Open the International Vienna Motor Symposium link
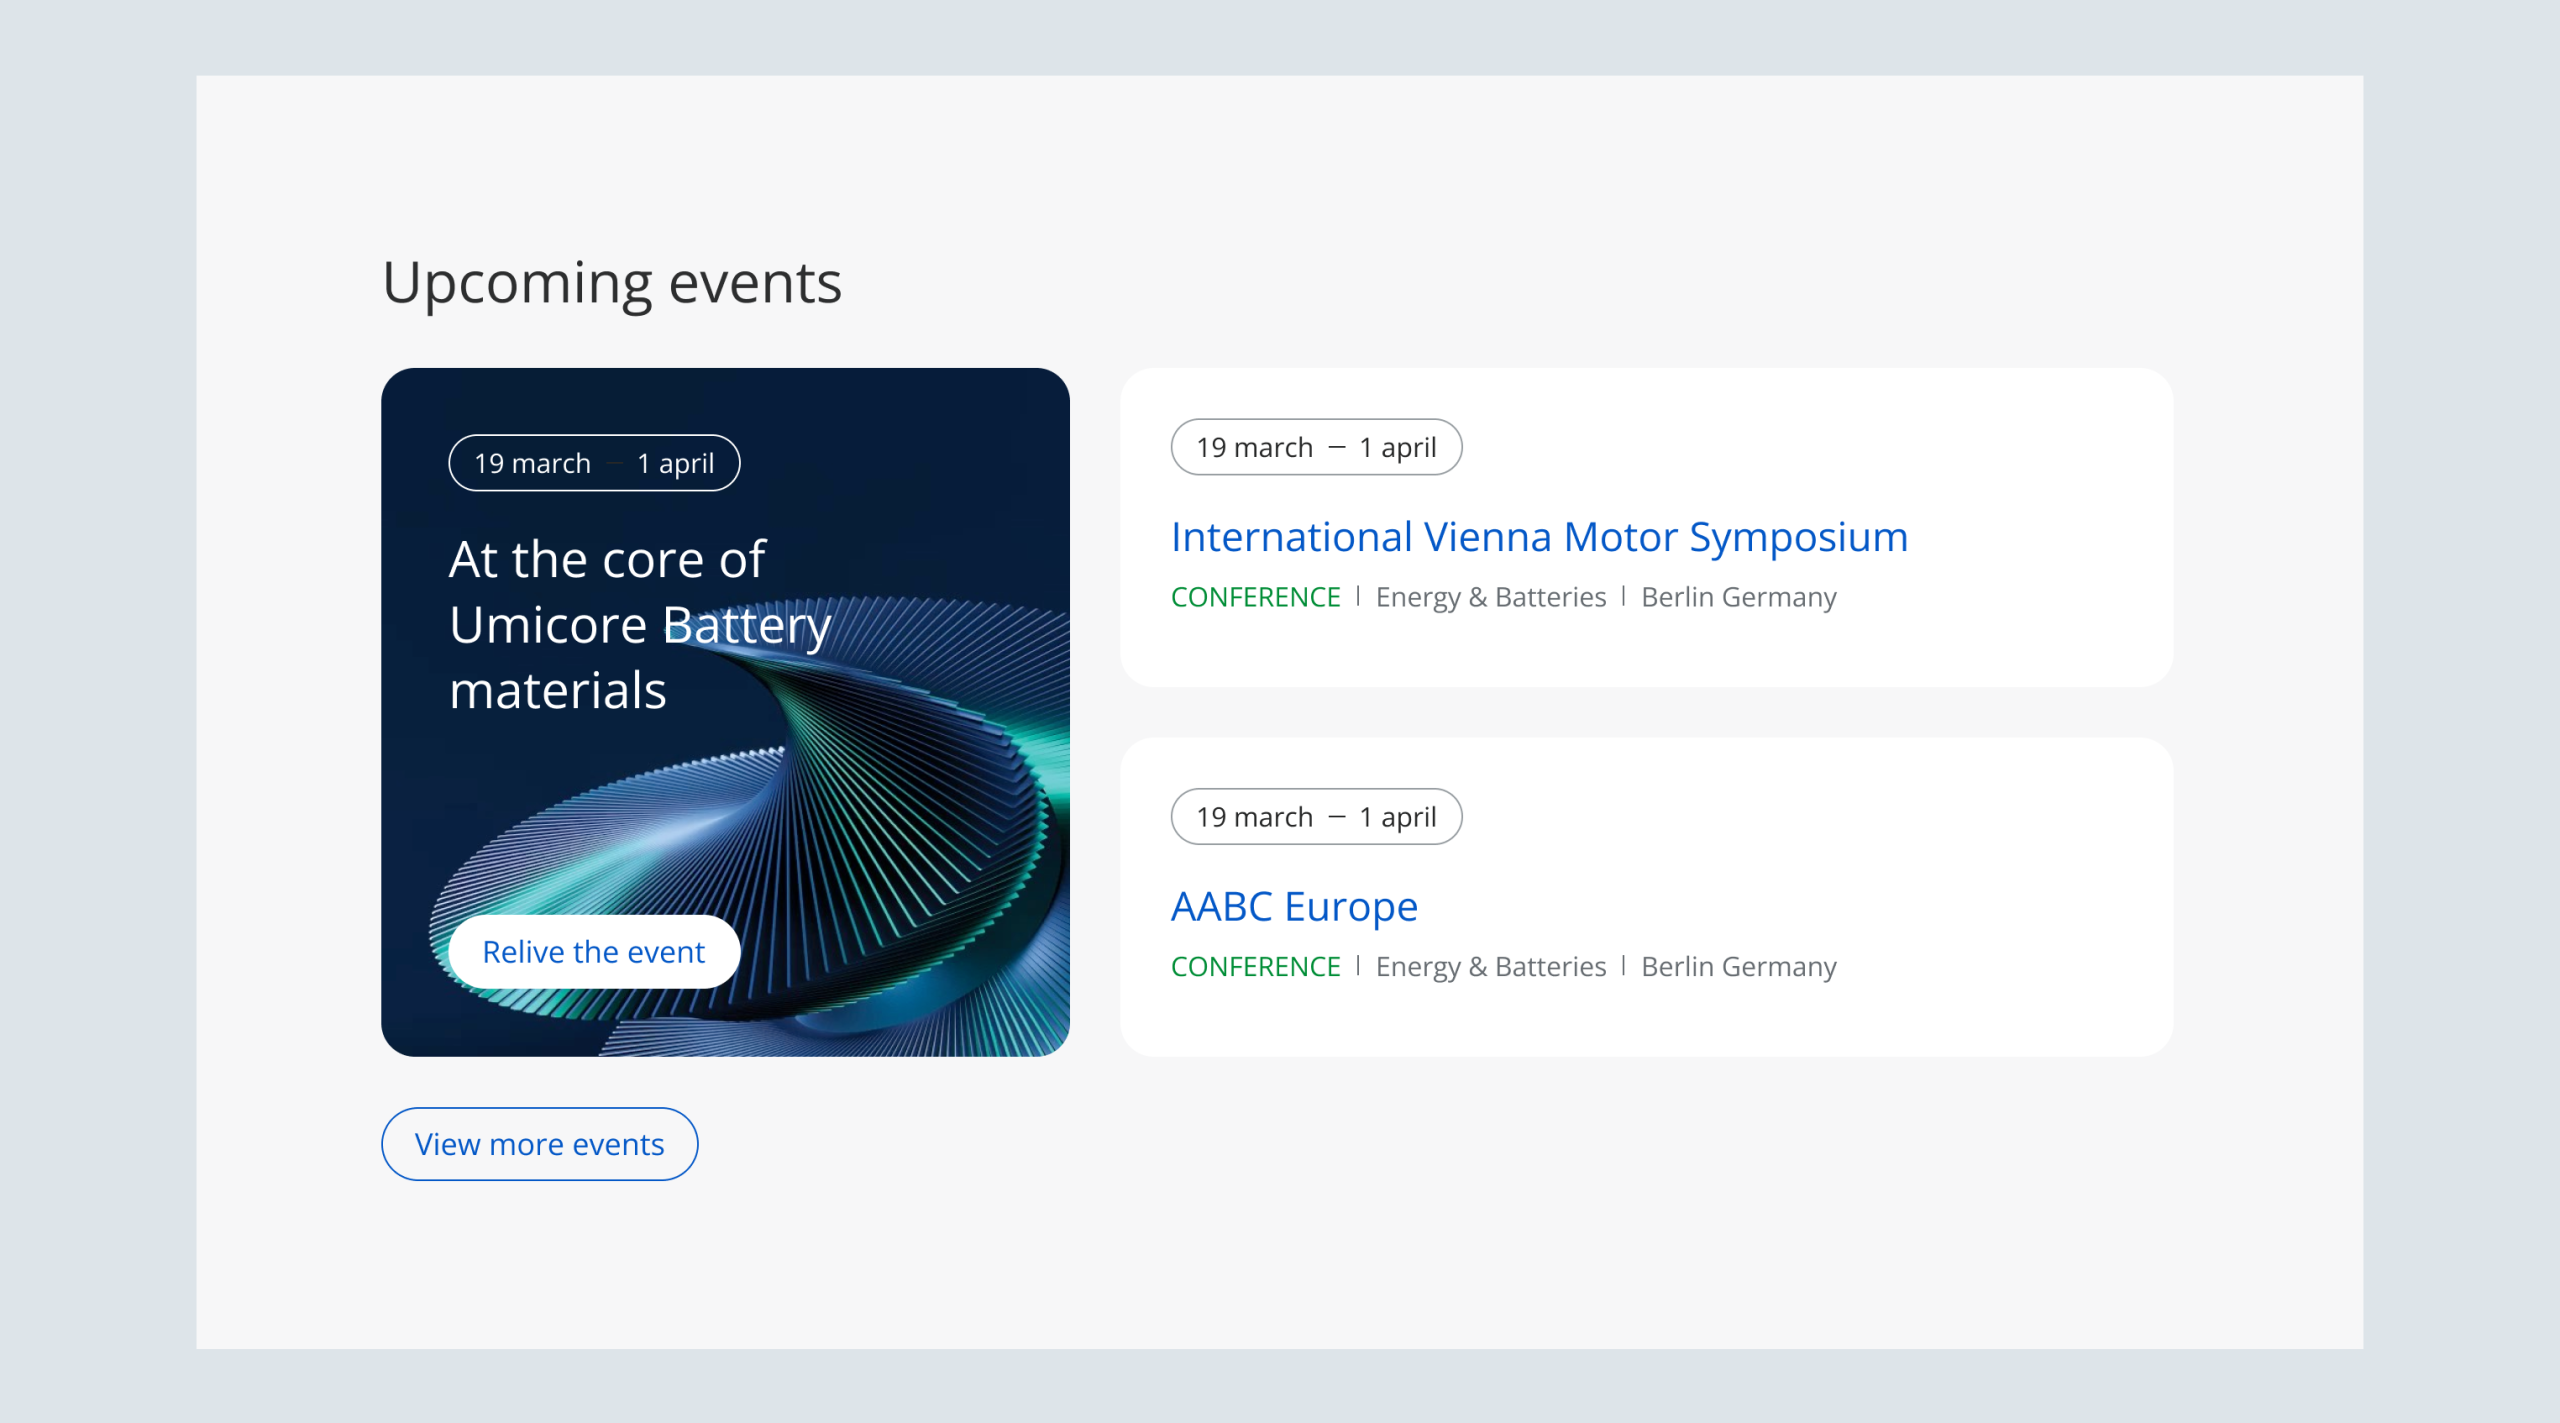 (1539, 537)
